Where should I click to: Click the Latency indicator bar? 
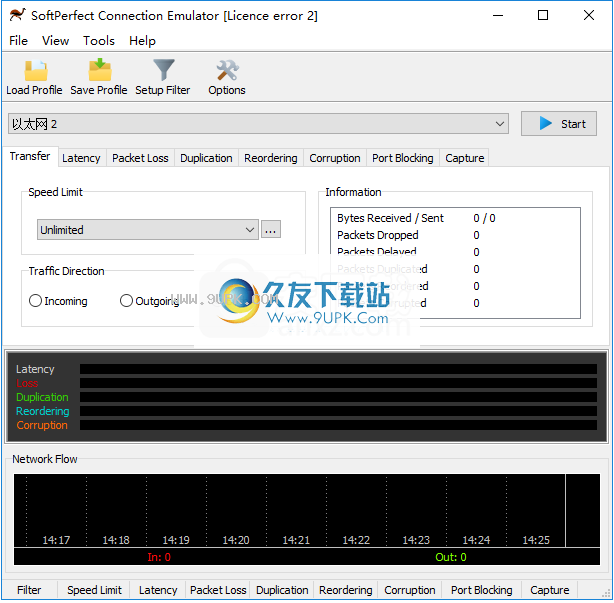338,369
